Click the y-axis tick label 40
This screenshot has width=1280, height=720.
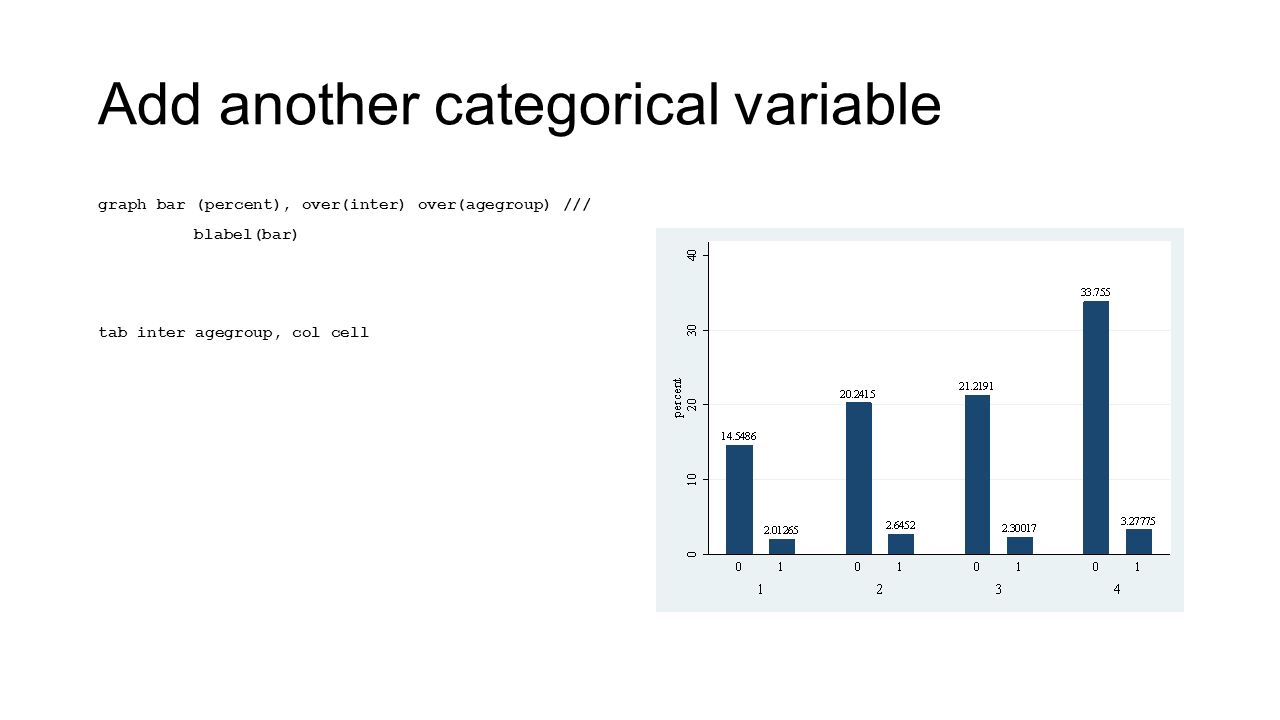[693, 255]
